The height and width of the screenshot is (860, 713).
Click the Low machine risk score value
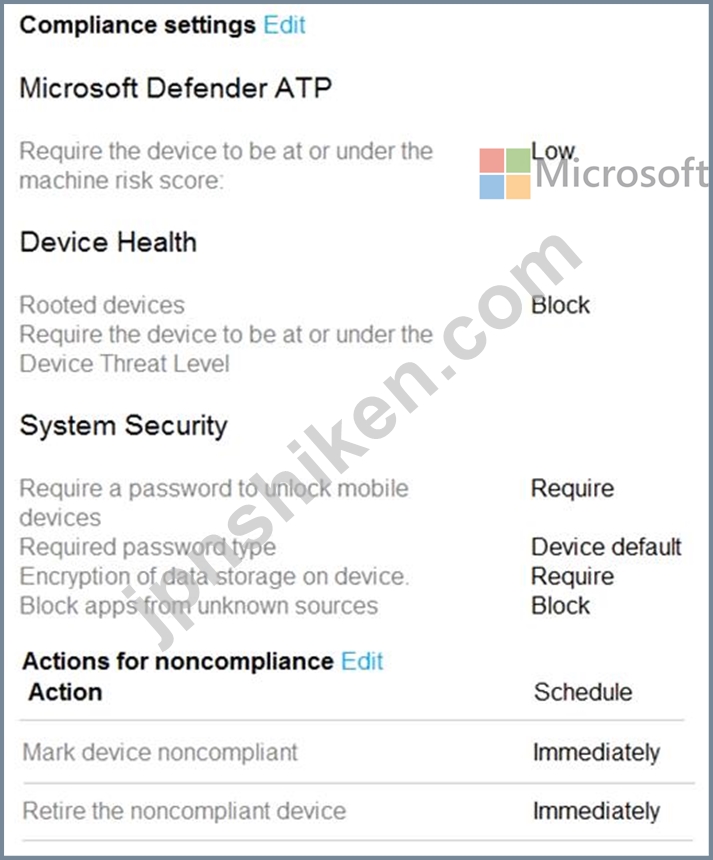click(x=553, y=150)
